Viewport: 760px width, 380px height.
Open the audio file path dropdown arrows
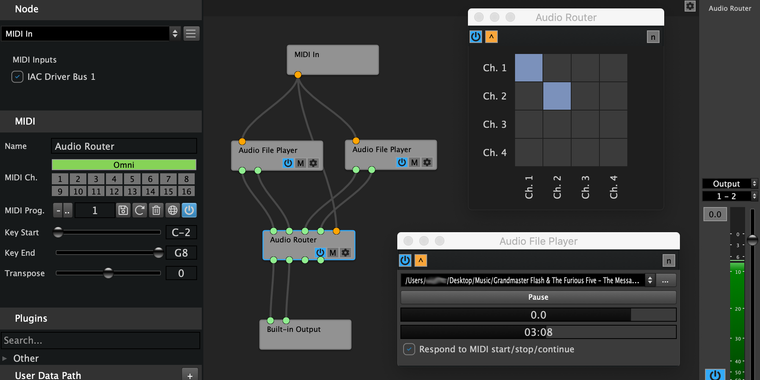[650, 280]
